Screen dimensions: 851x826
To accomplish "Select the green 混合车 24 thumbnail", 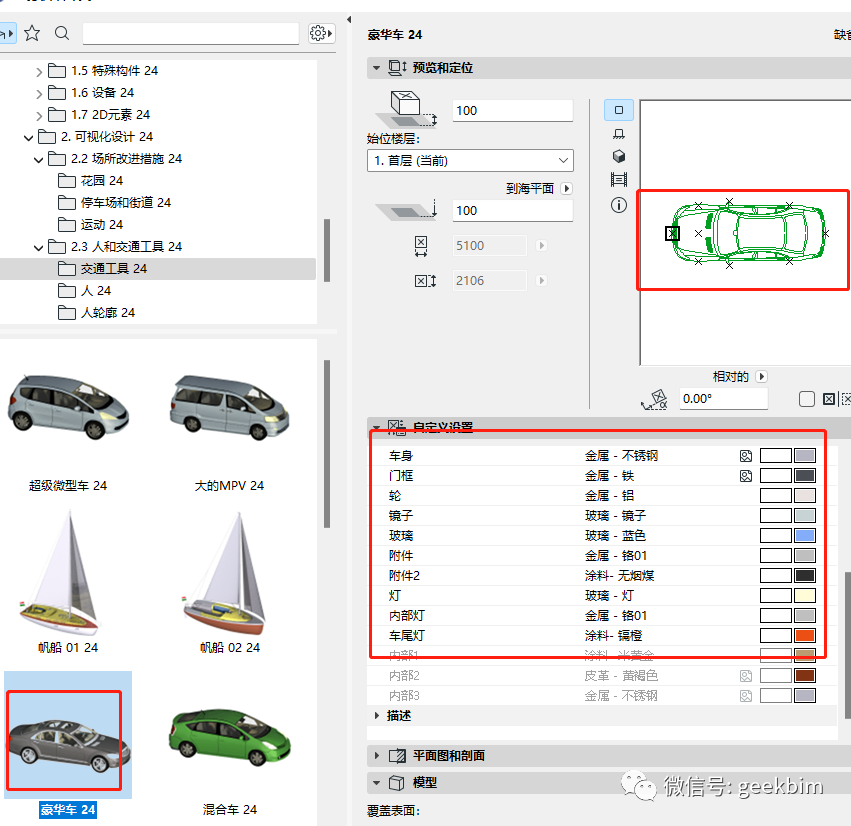I will click(229, 736).
